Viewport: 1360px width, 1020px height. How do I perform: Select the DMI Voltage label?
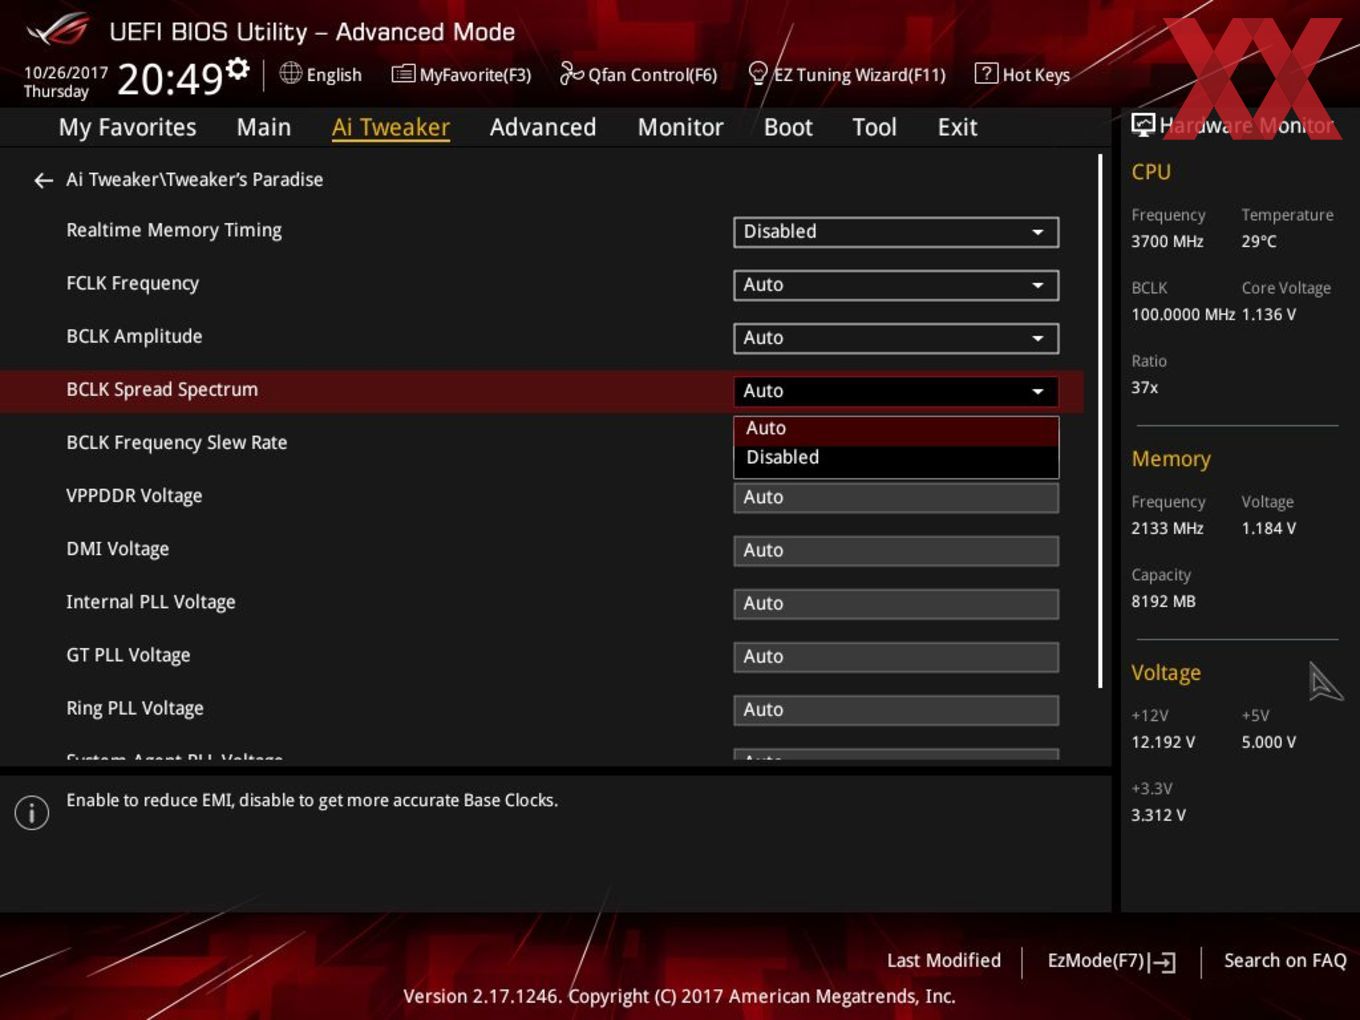coord(117,549)
